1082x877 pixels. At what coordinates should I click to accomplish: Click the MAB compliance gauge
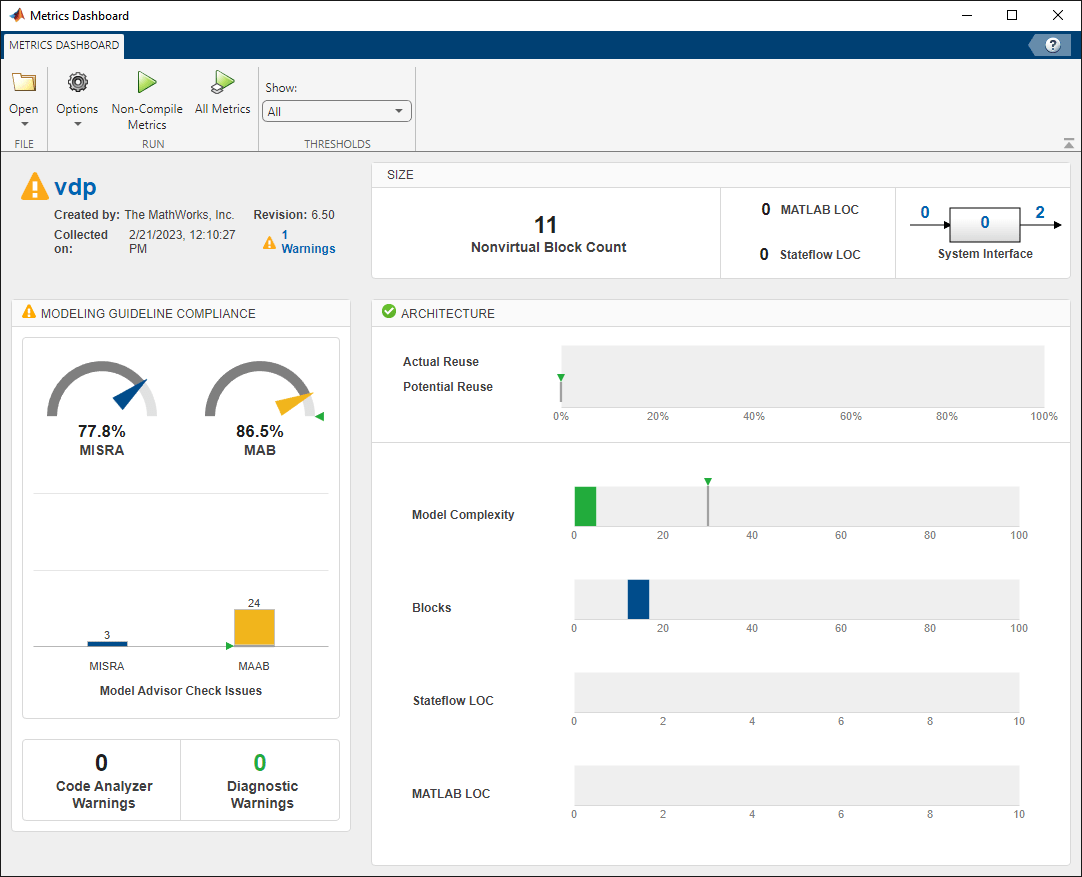pos(260,390)
